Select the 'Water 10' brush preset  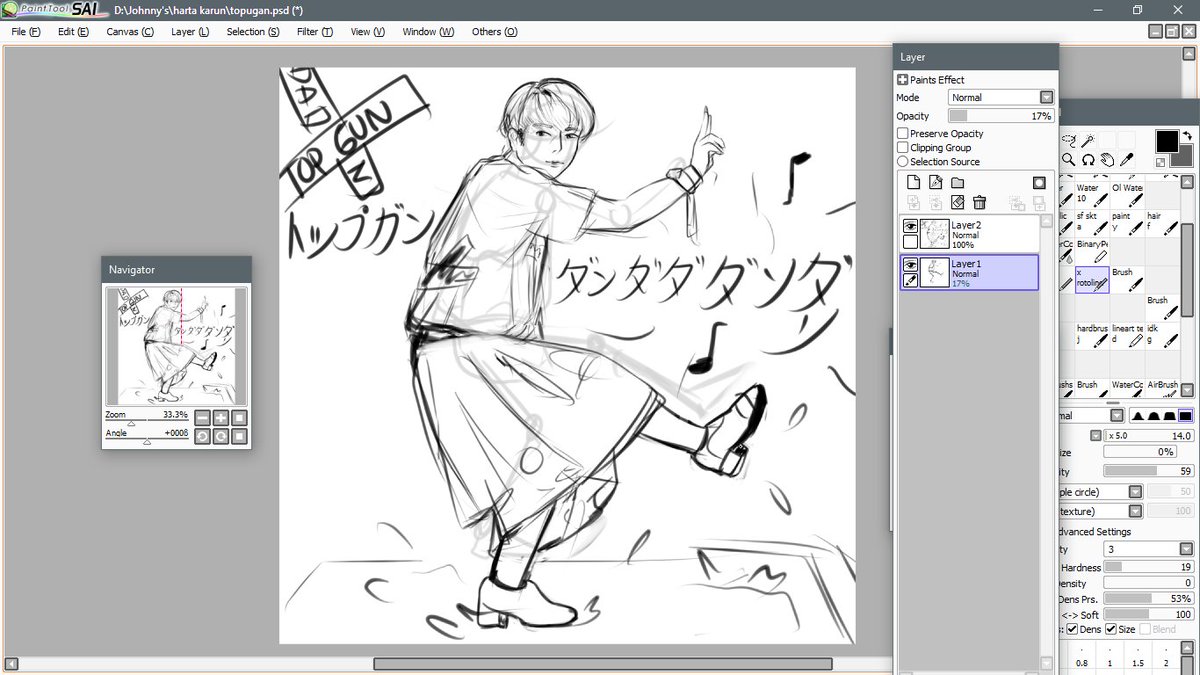pyautogui.click(x=1091, y=194)
